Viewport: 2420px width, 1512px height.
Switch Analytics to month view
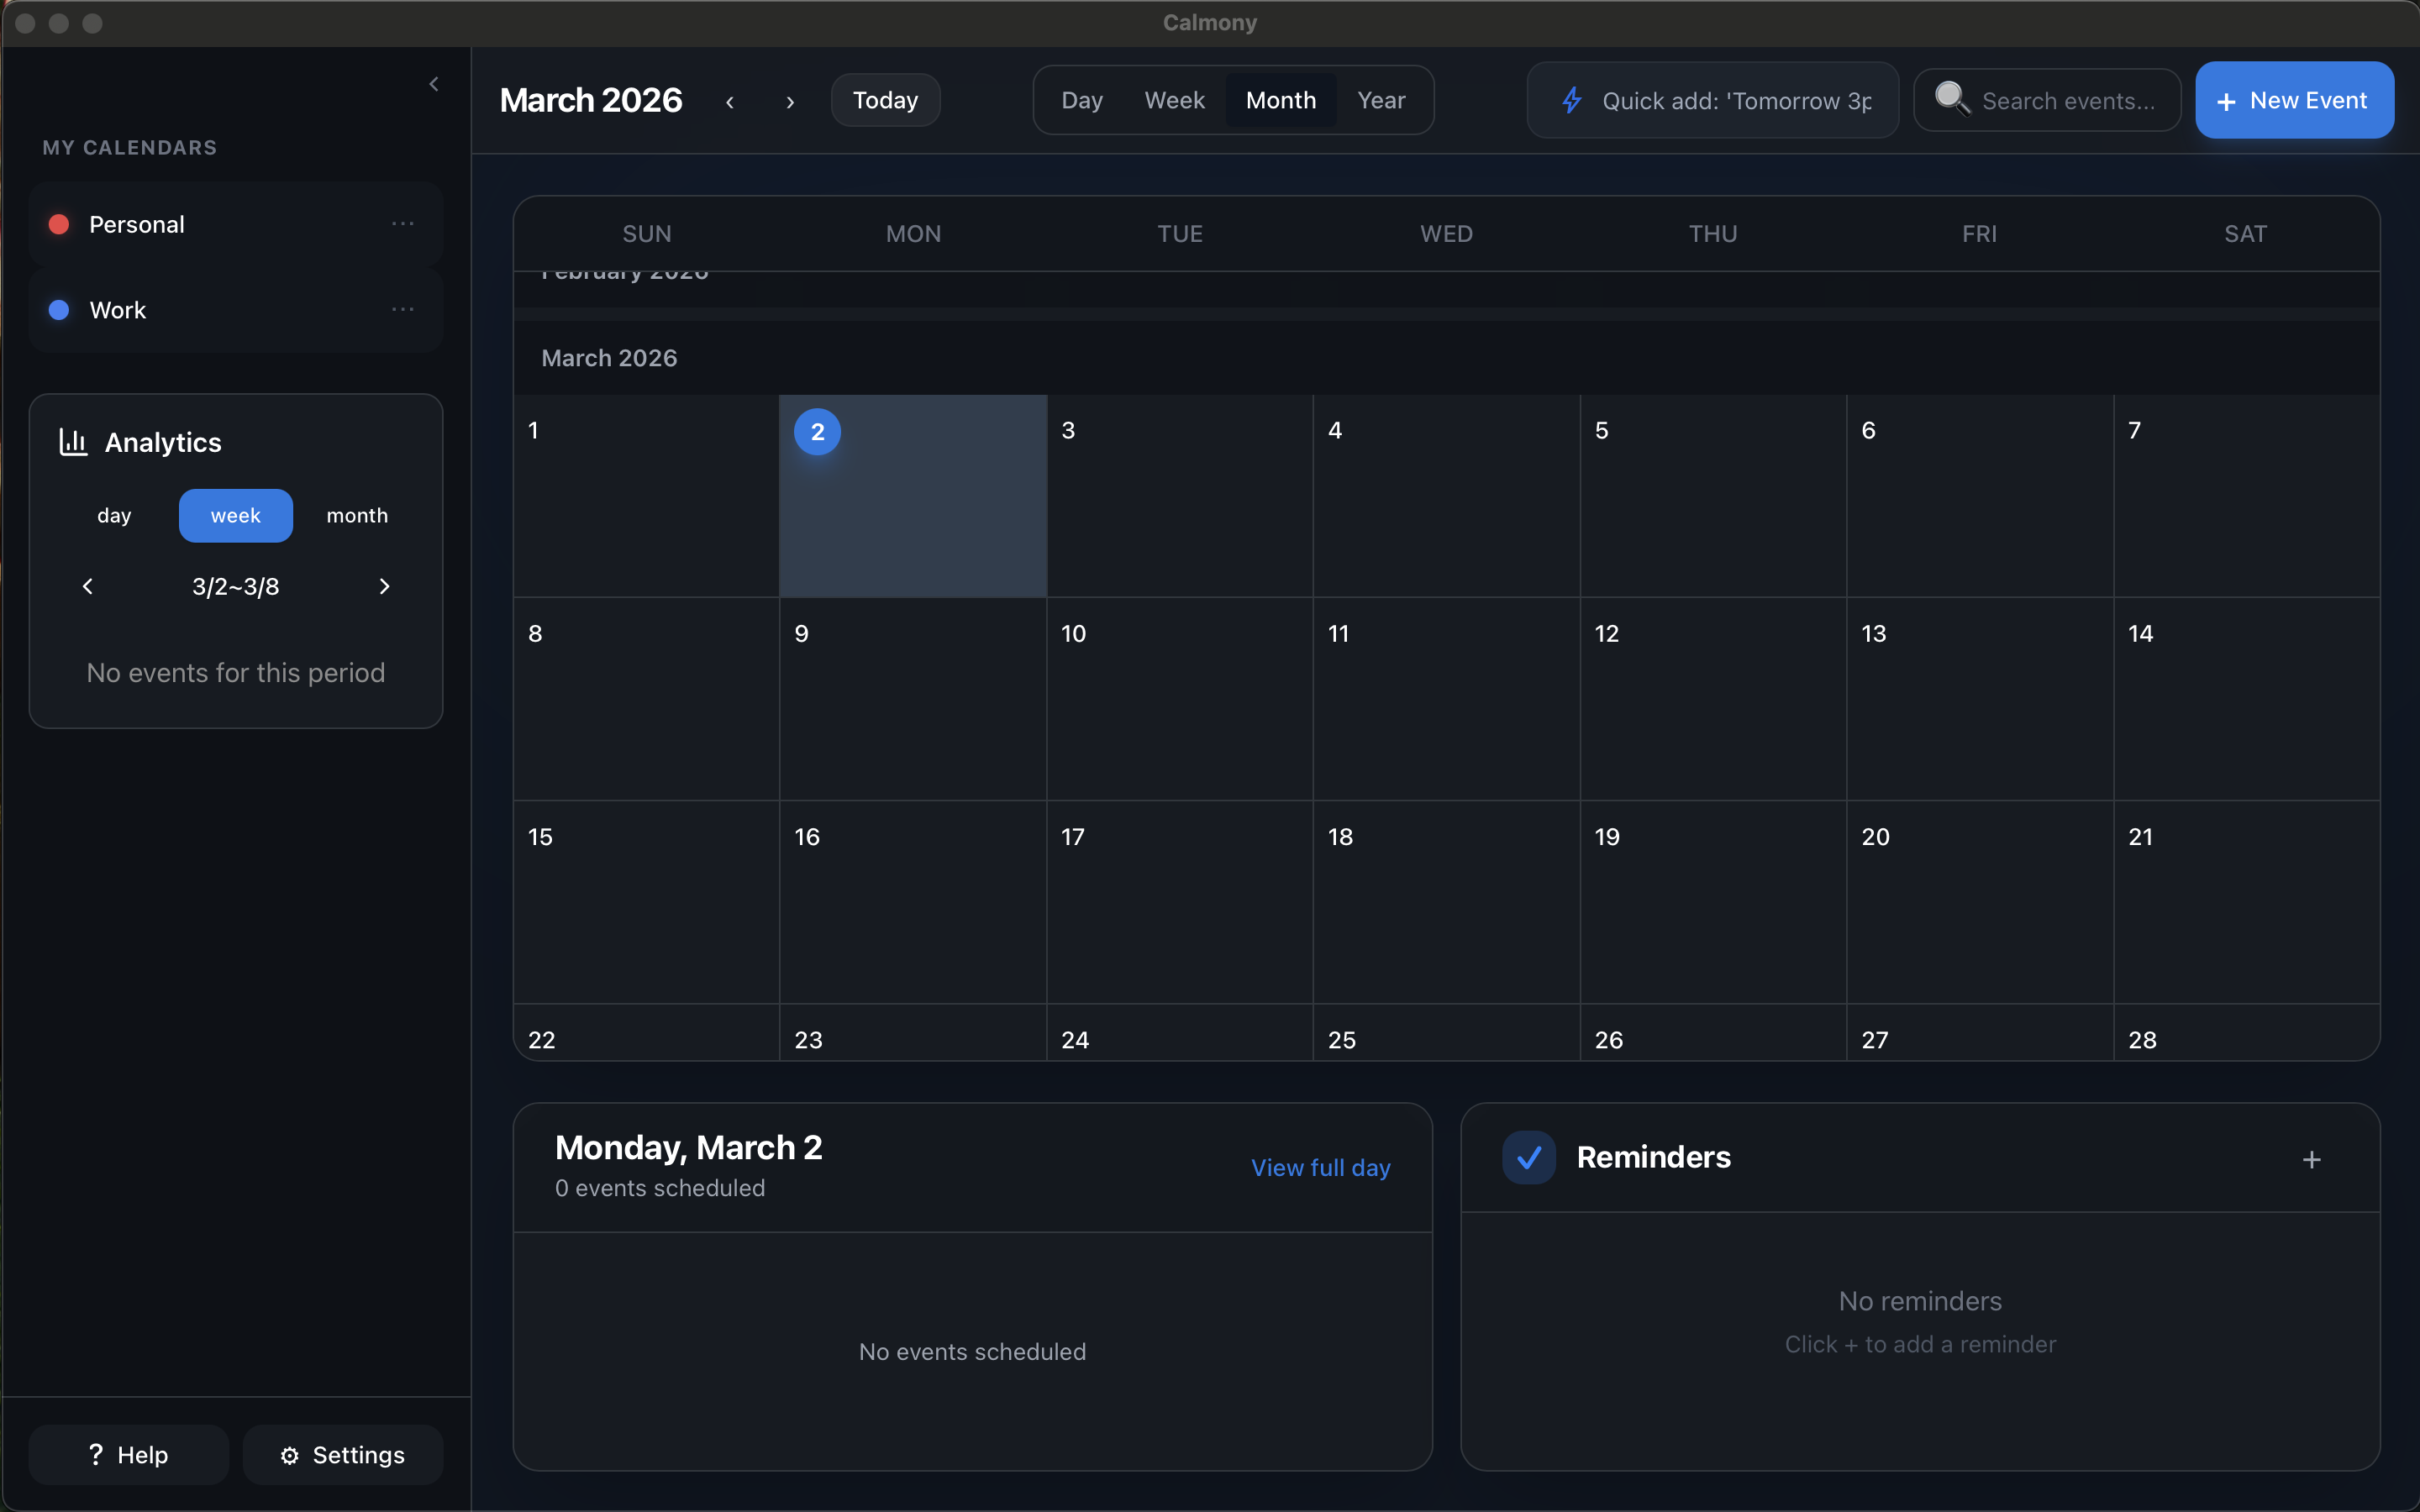pos(357,515)
